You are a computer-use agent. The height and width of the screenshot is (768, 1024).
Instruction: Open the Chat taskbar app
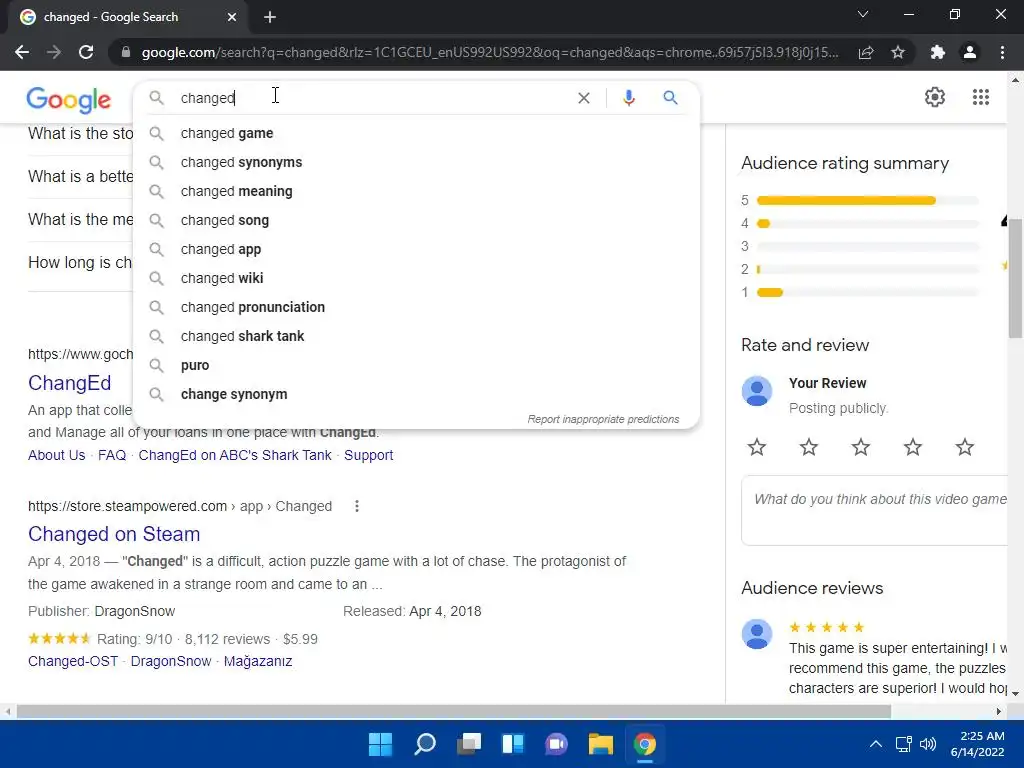coord(556,744)
